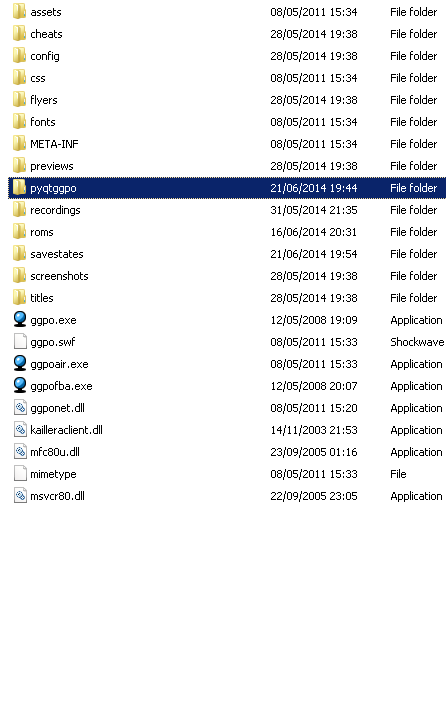Click the mimetype file icon

[19, 474]
